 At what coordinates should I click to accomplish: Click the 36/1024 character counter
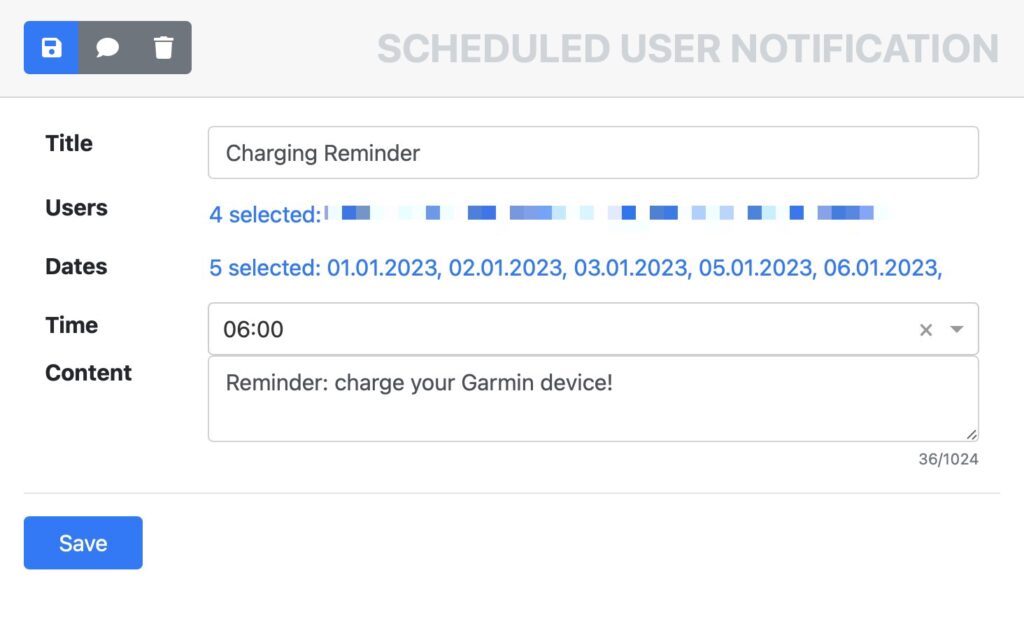(948, 459)
